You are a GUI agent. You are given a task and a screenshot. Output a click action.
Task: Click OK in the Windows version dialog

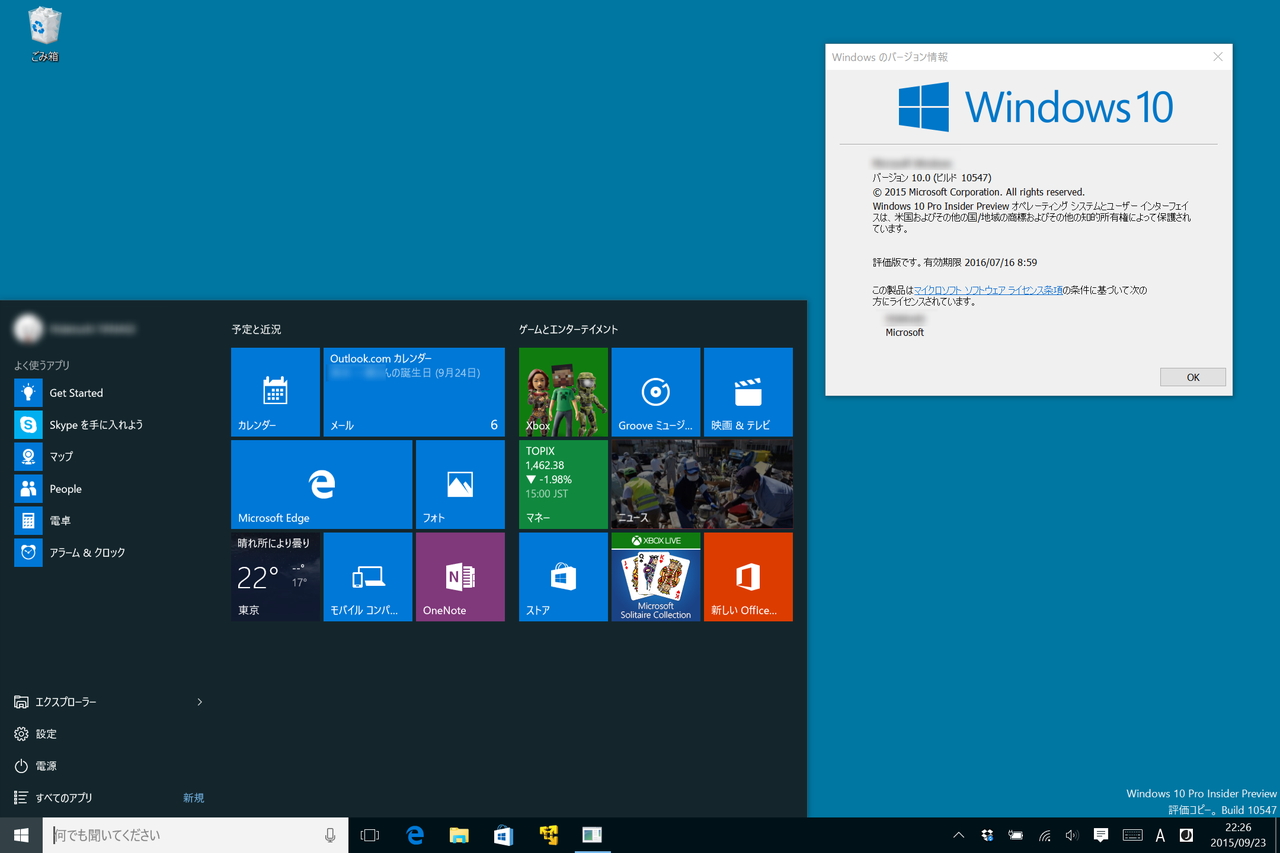(x=1192, y=377)
